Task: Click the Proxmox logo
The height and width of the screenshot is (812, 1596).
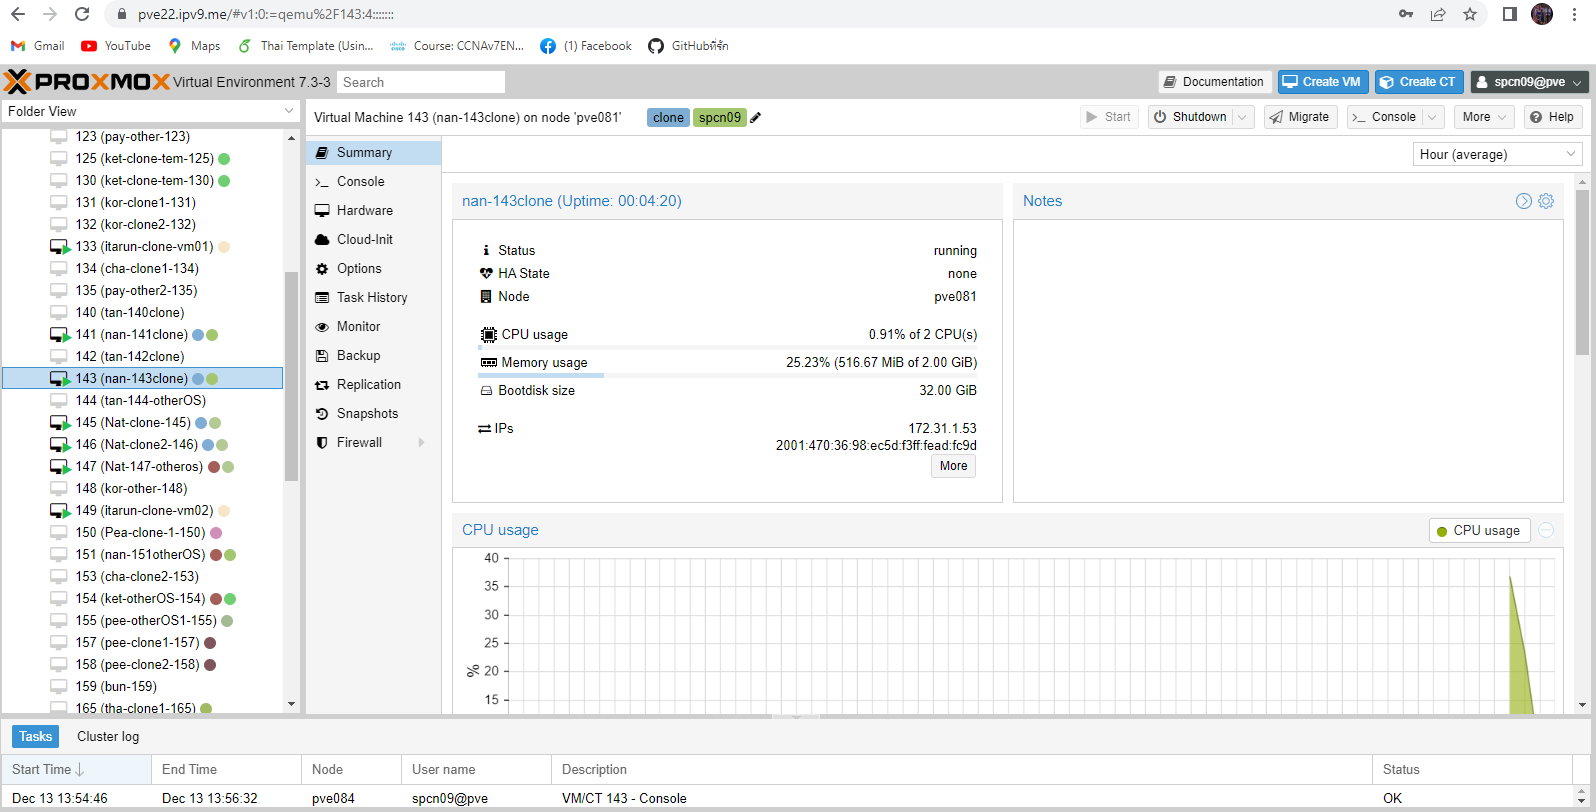Action: (87, 82)
